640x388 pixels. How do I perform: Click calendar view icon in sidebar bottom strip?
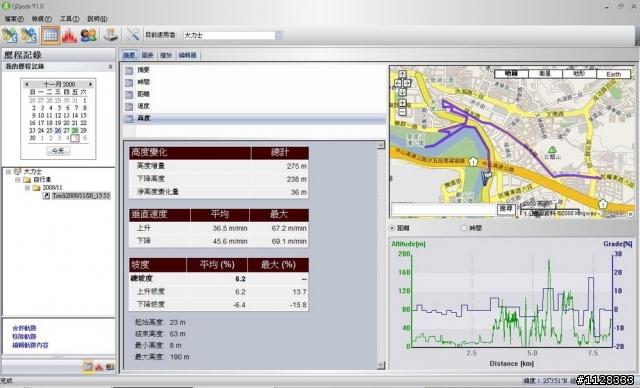(88, 366)
